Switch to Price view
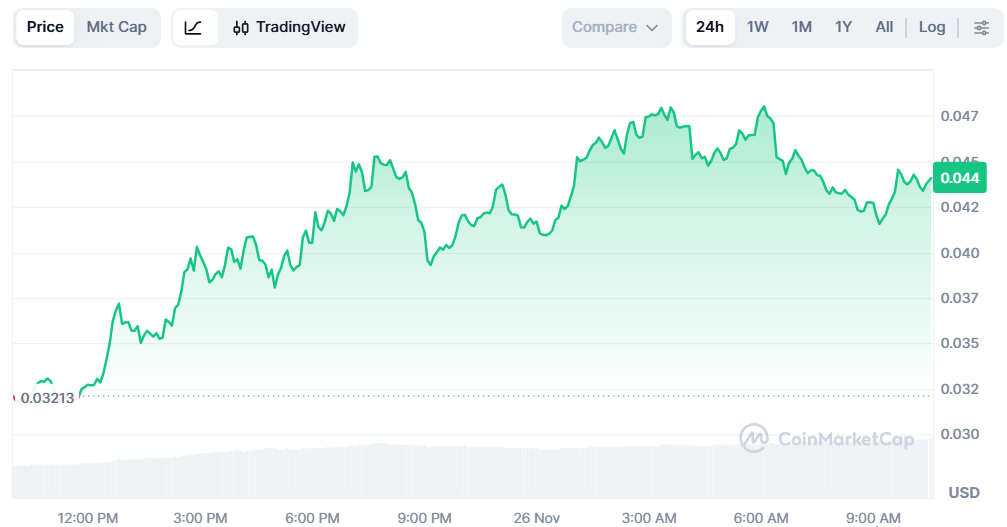 [x=45, y=28]
